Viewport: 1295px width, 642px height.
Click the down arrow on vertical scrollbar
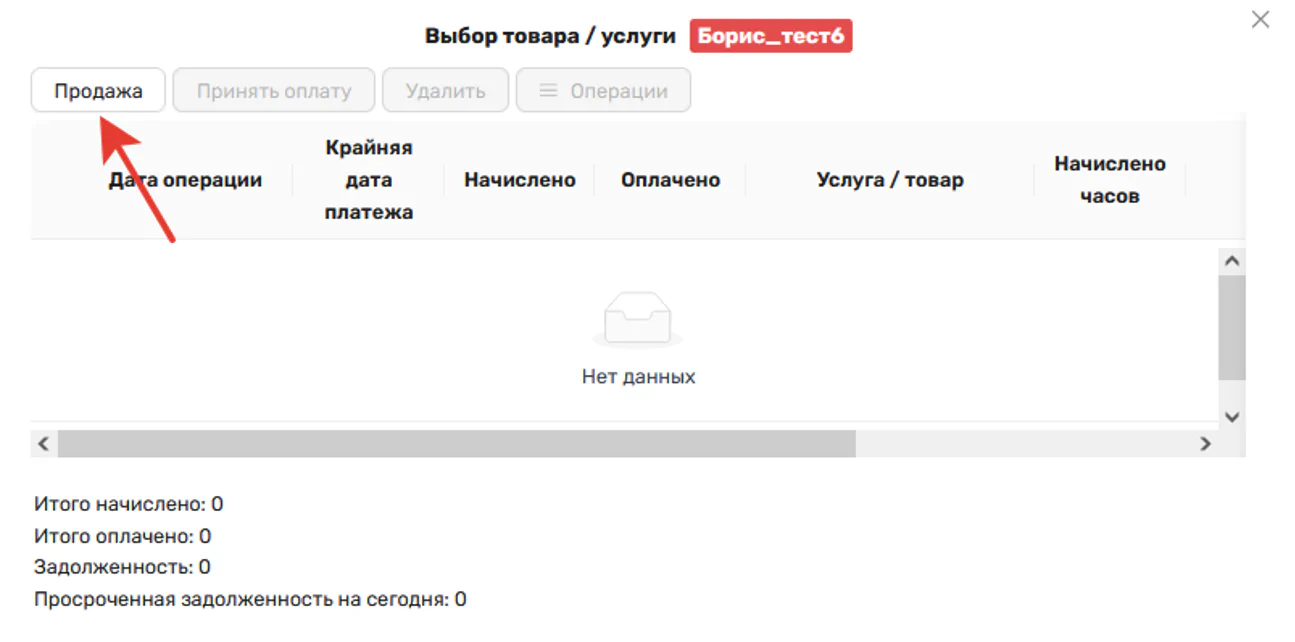click(x=1232, y=417)
